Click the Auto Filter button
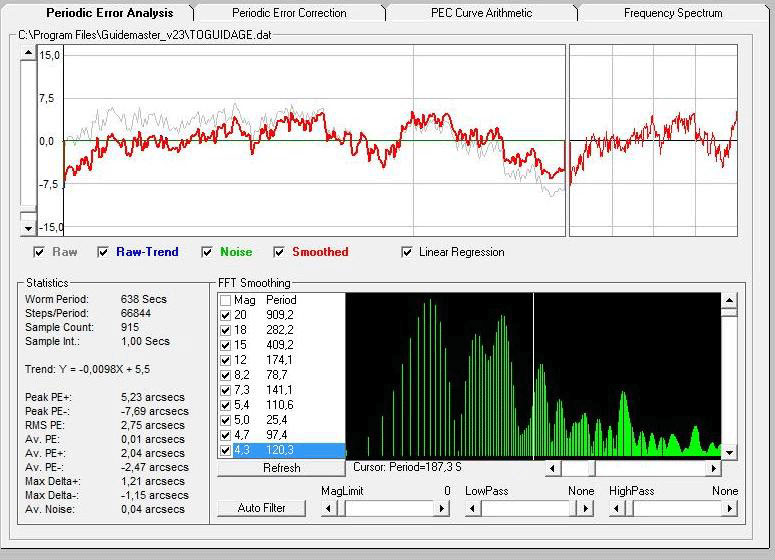 [x=261, y=508]
